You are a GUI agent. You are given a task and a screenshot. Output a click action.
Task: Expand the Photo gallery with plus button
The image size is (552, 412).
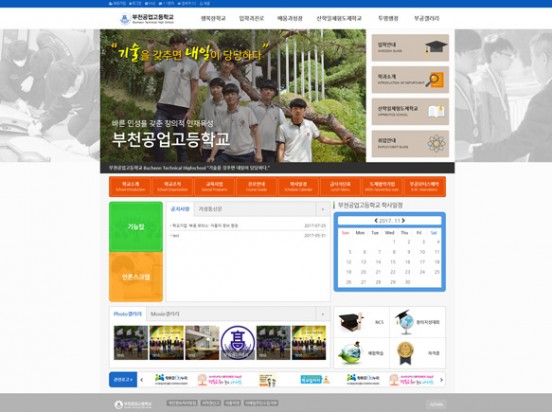[x=323, y=314]
